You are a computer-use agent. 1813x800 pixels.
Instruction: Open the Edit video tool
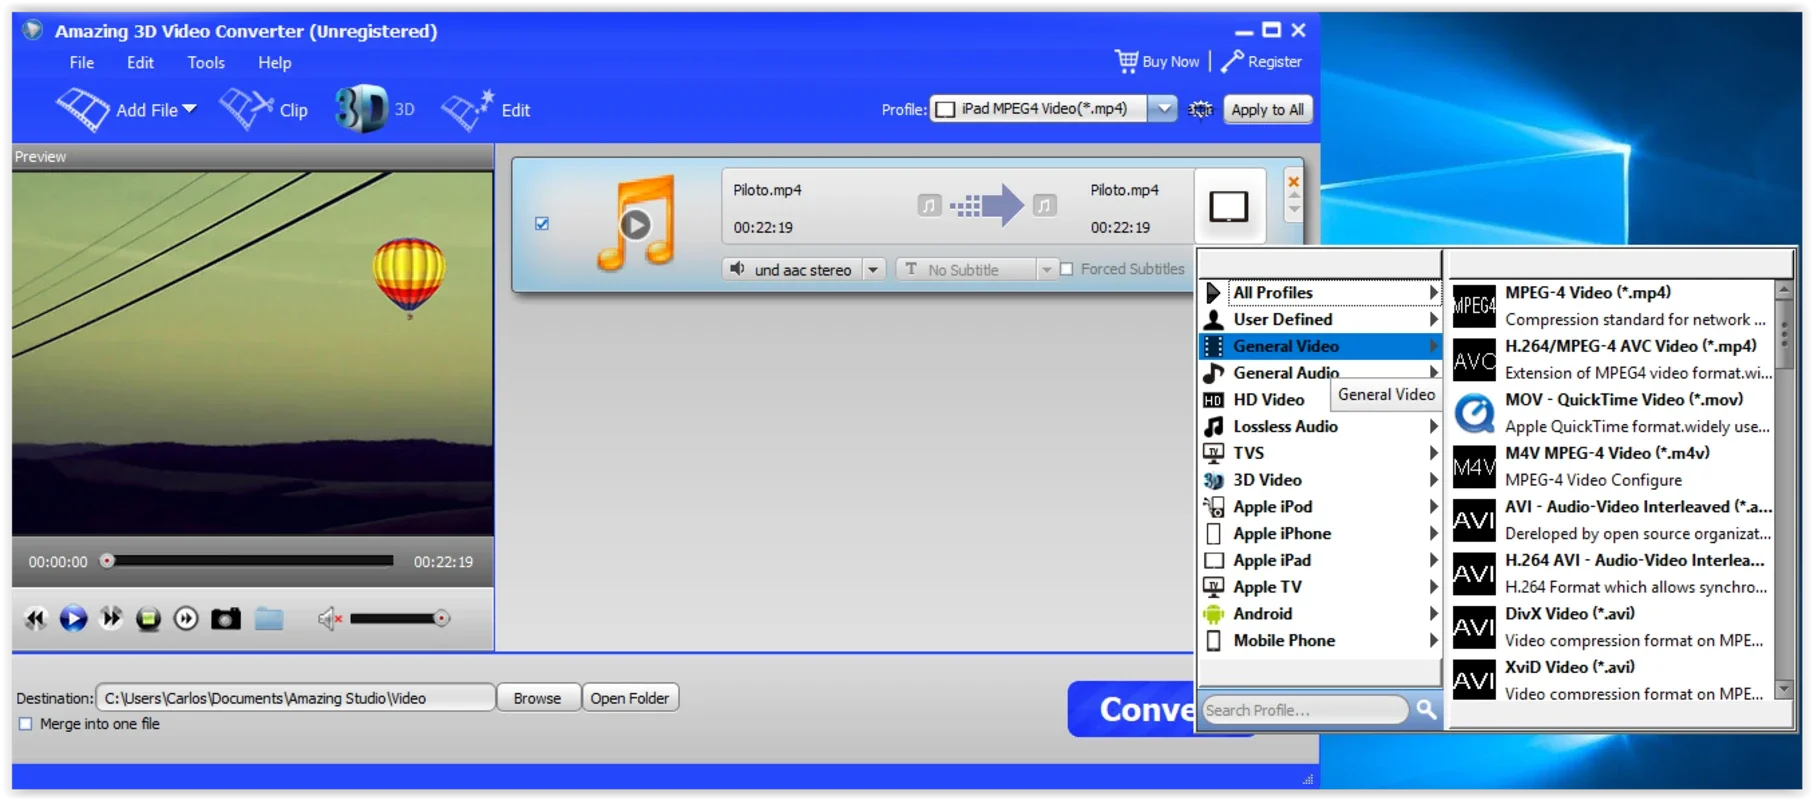coord(486,110)
